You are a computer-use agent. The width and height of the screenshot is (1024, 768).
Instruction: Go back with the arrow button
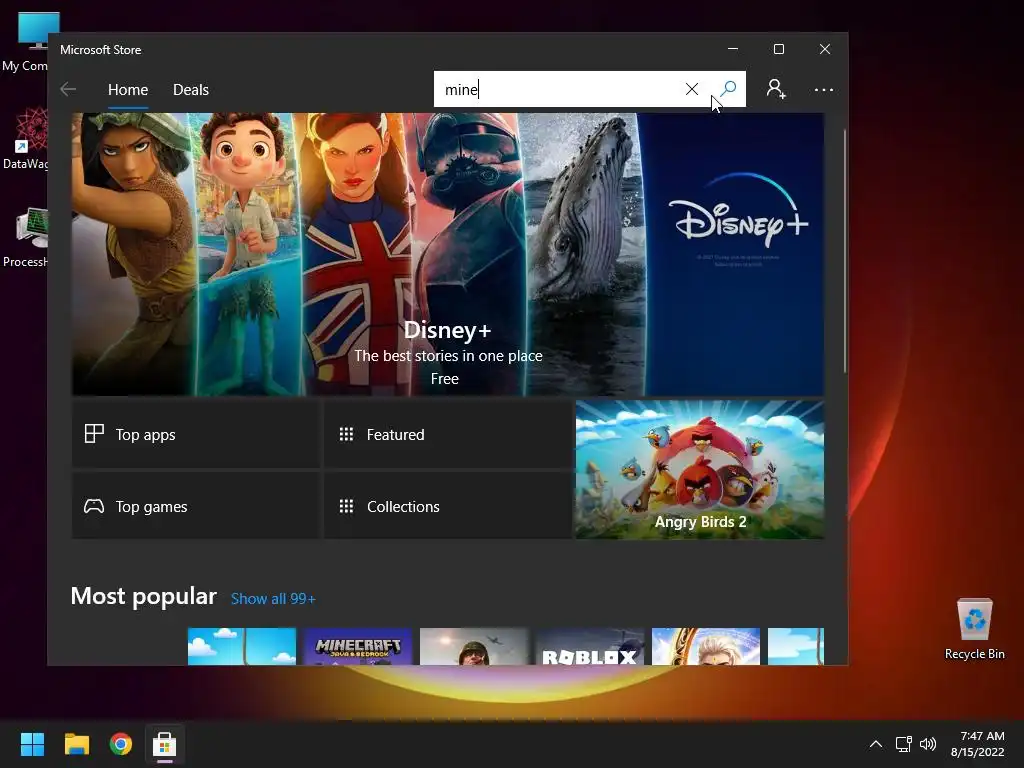(68, 89)
